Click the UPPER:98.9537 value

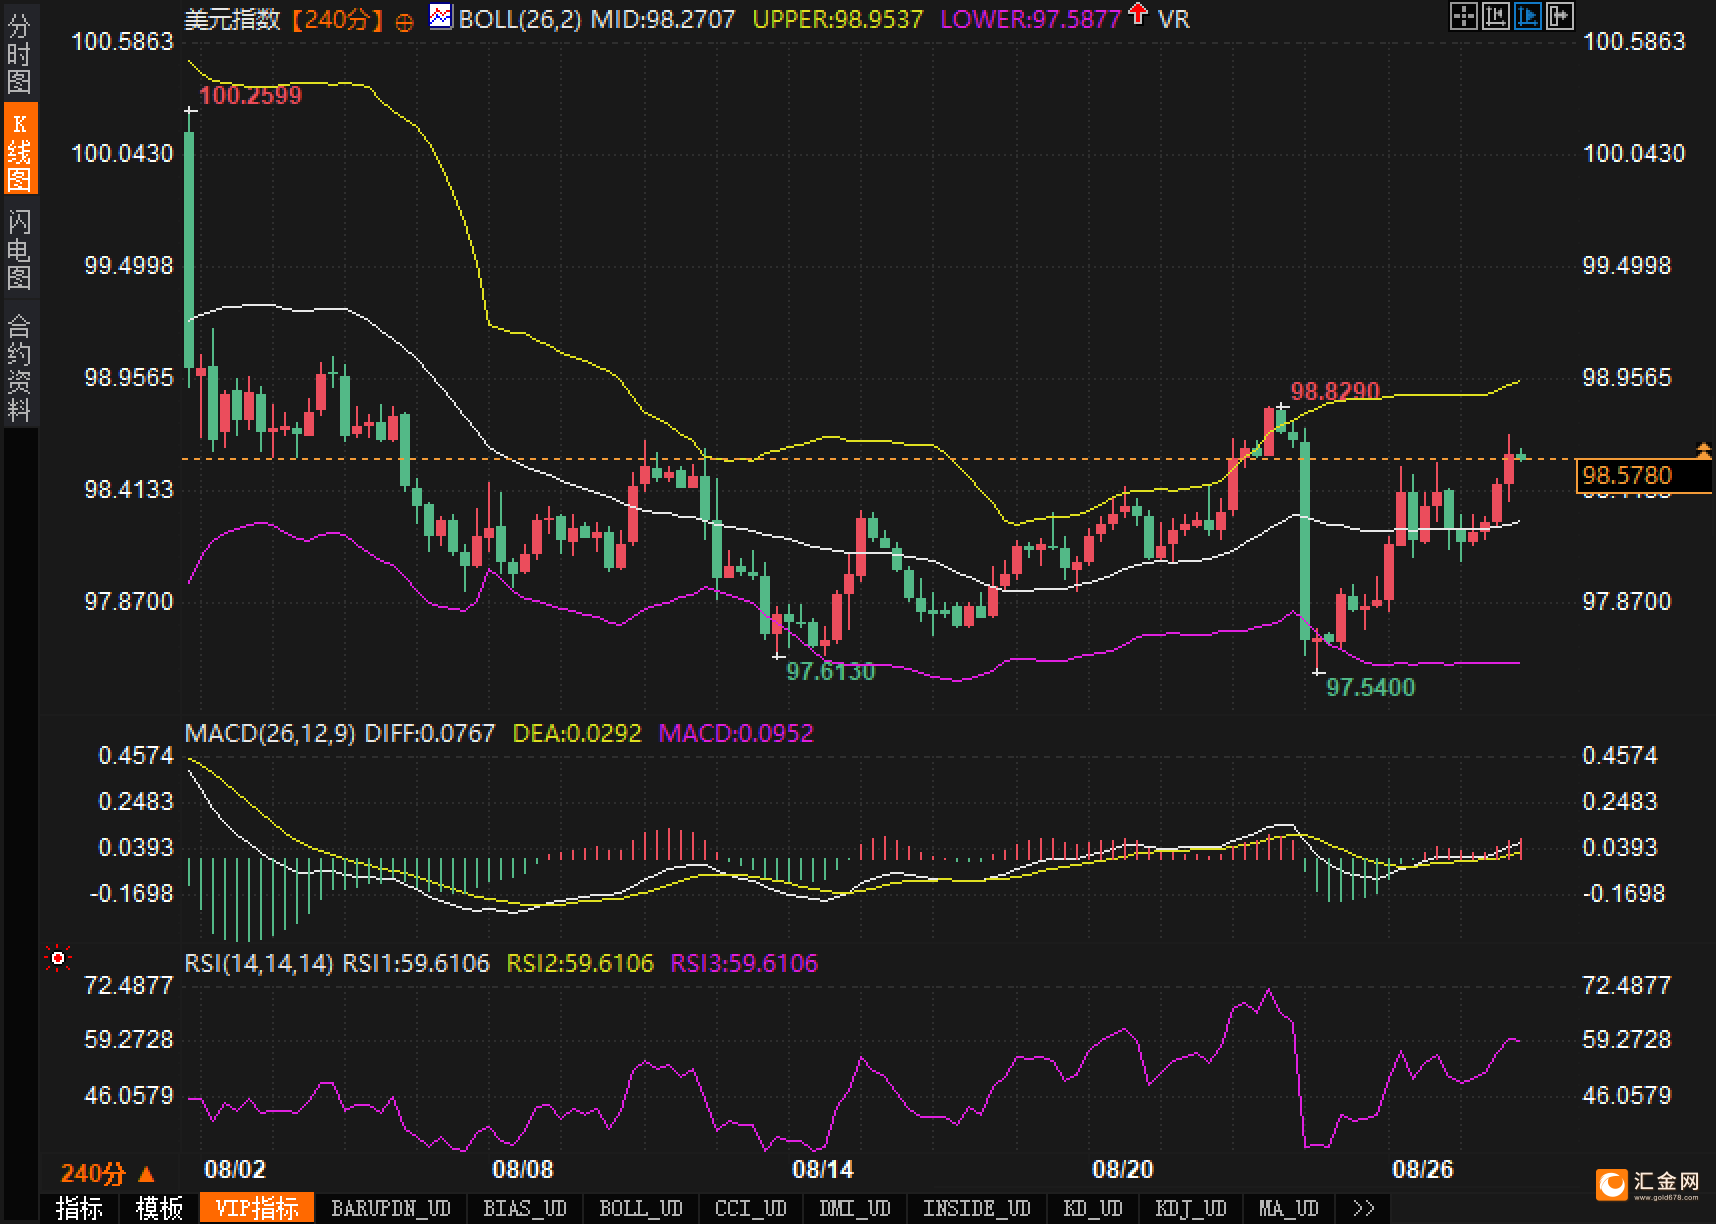(837, 19)
